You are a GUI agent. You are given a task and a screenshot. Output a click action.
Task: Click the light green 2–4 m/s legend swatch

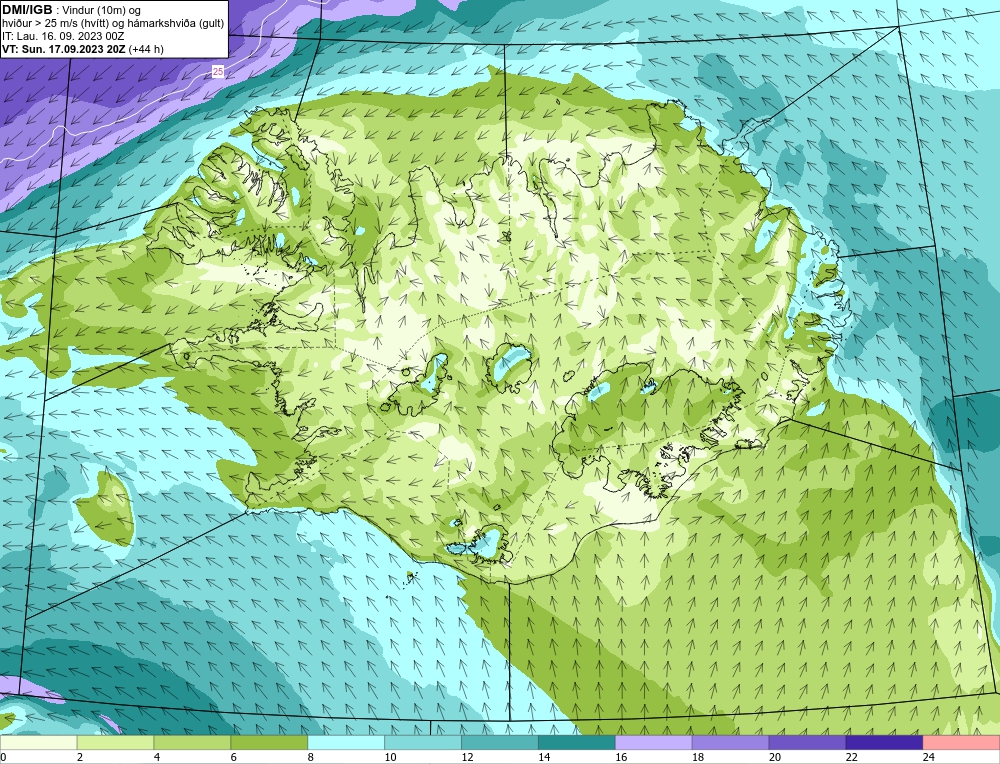pos(115,742)
